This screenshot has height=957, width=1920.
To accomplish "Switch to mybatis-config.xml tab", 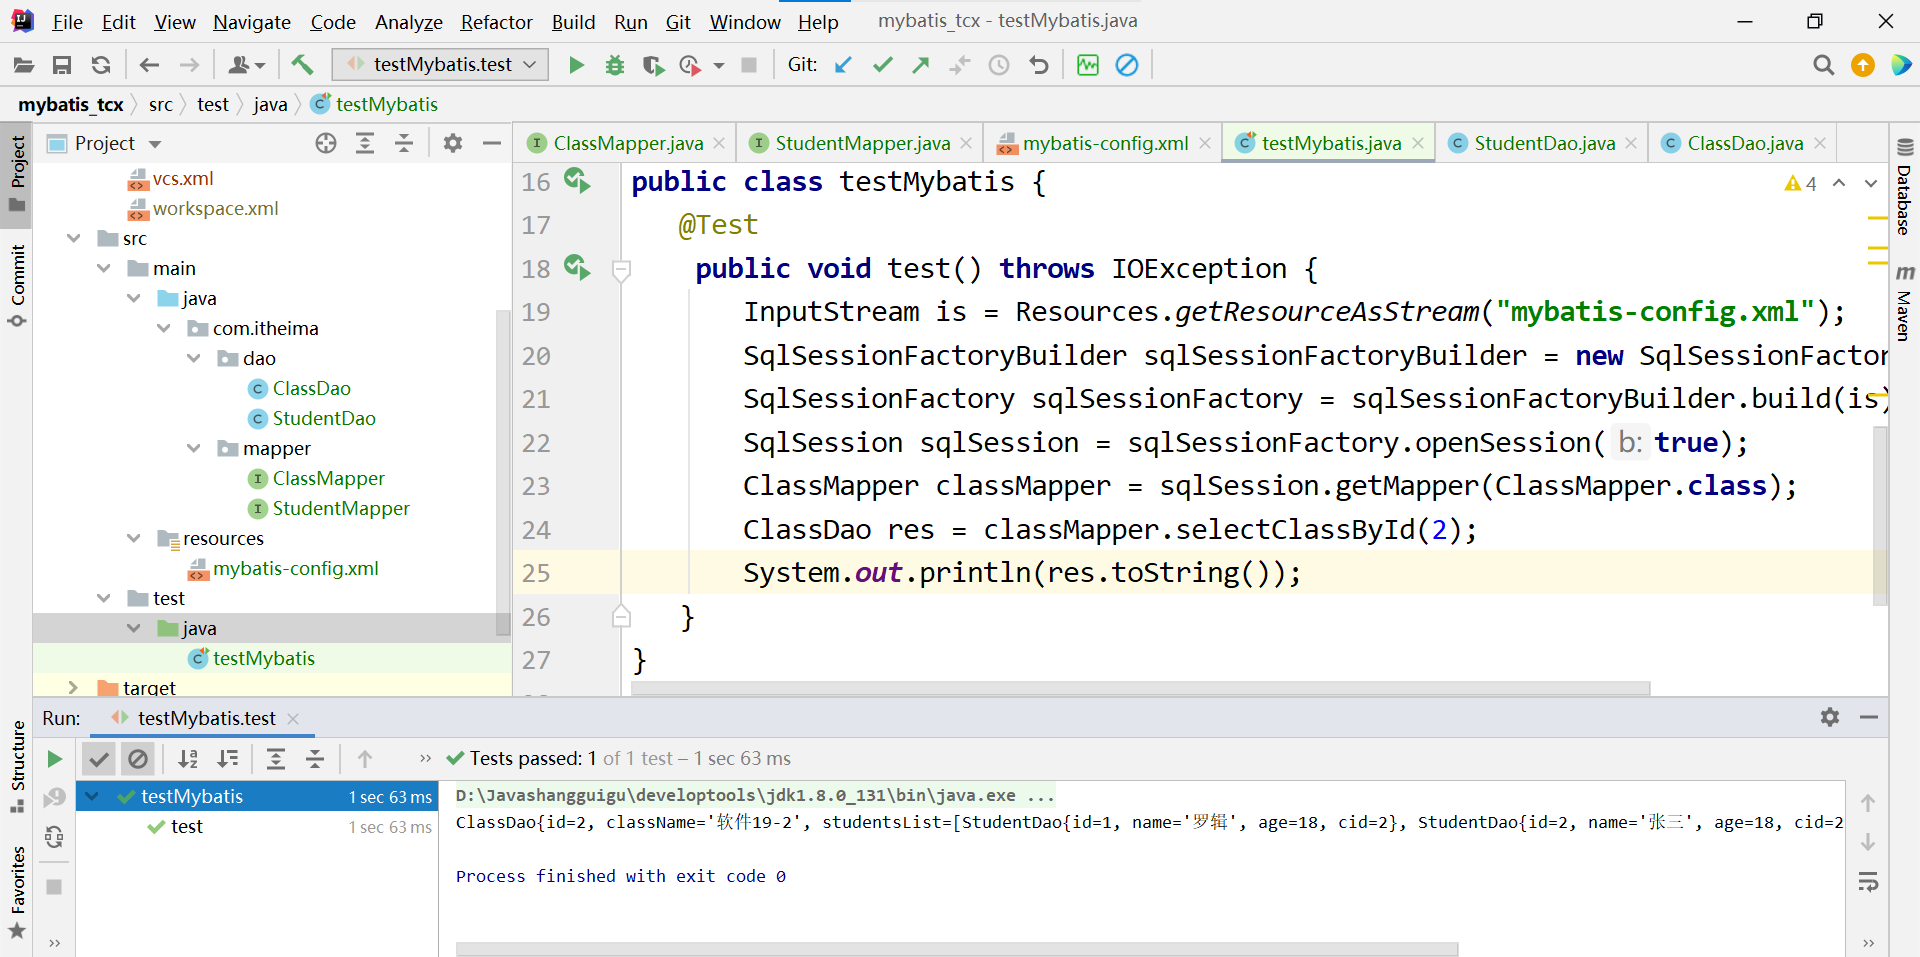I will (x=1105, y=143).
